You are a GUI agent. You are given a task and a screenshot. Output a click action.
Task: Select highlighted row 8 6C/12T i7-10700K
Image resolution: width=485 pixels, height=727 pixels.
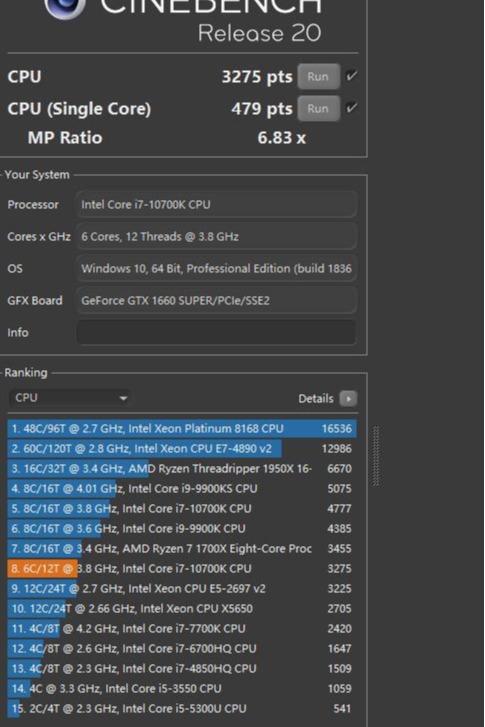(x=182, y=568)
